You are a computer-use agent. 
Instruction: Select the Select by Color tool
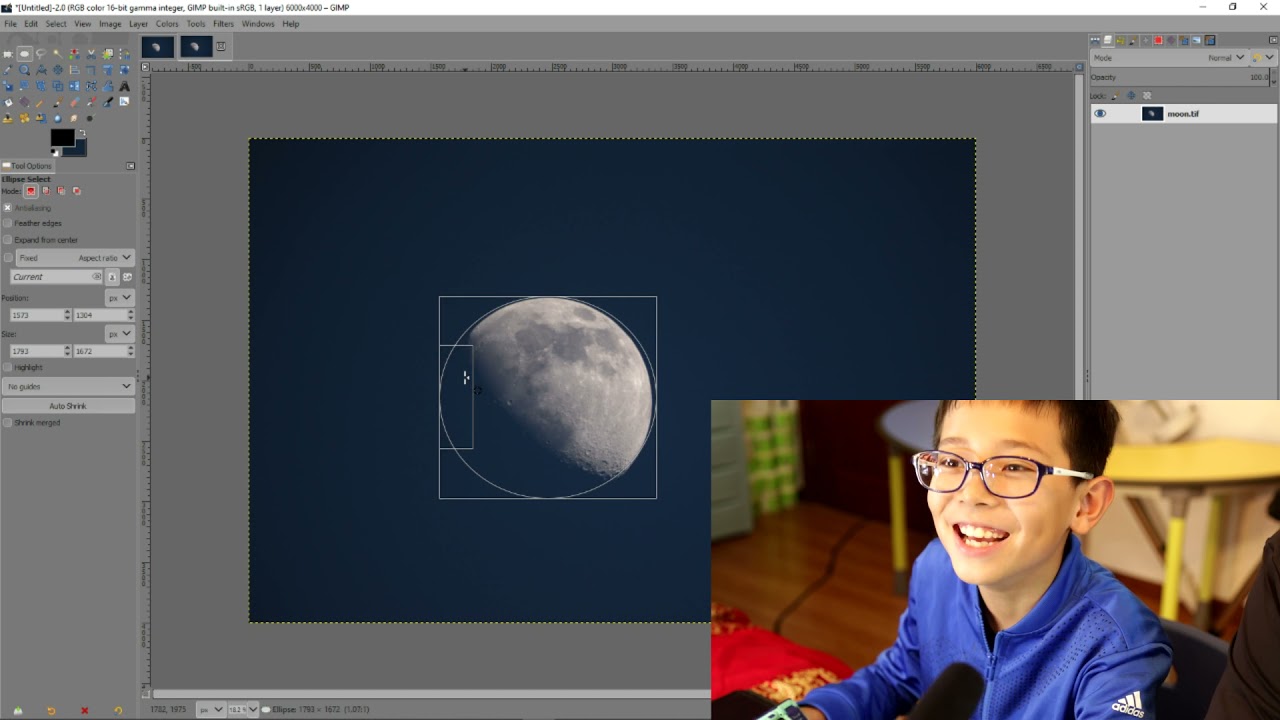pyautogui.click(x=74, y=54)
